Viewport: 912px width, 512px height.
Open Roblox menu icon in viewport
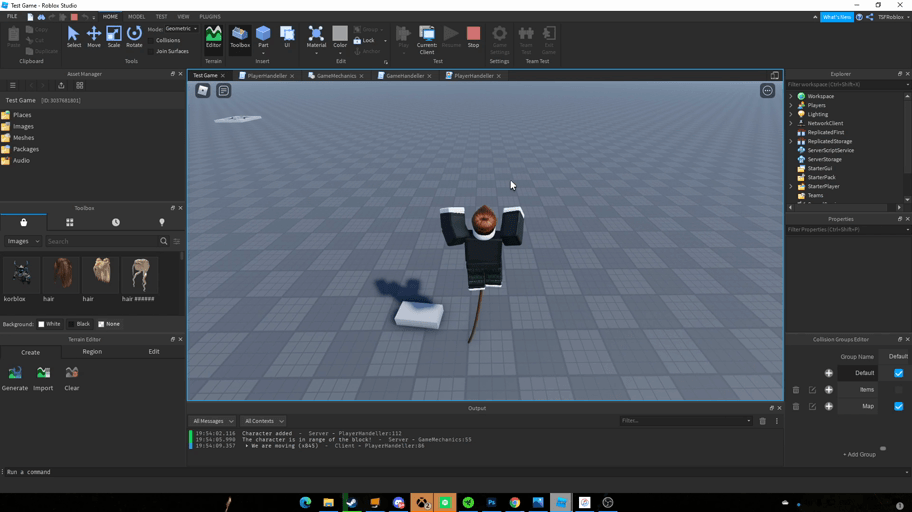202,91
